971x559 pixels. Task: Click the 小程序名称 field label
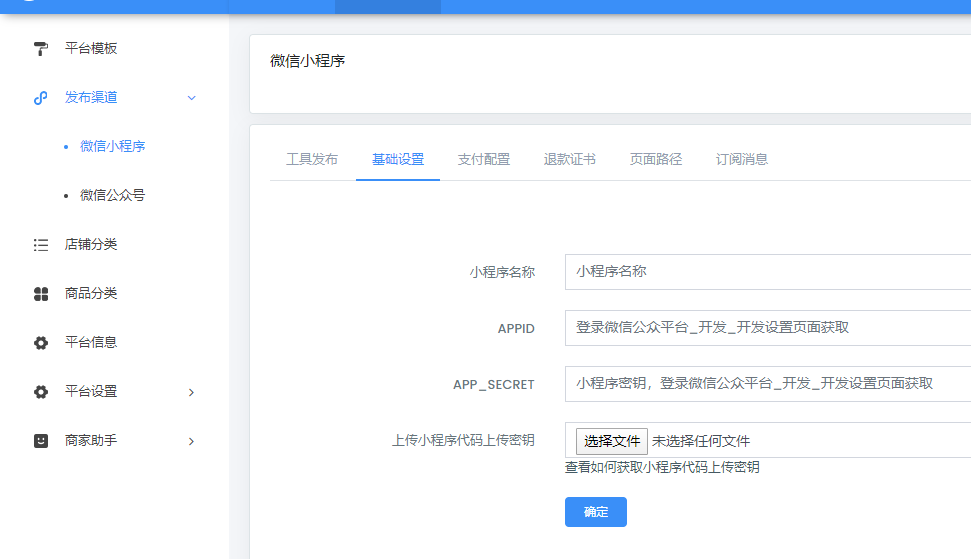tap(502, 272)
